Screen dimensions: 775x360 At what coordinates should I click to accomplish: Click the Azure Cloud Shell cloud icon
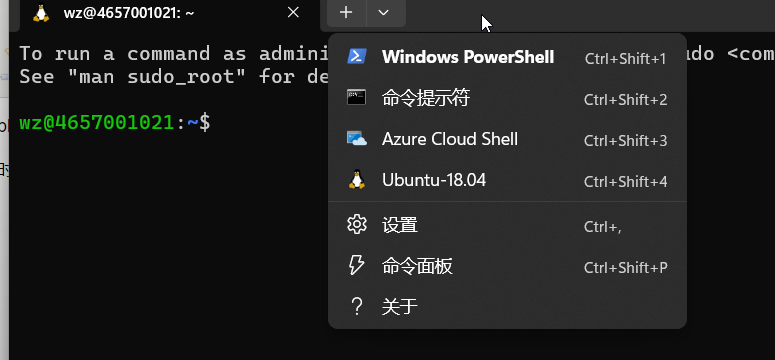click(x=356, y=138)
